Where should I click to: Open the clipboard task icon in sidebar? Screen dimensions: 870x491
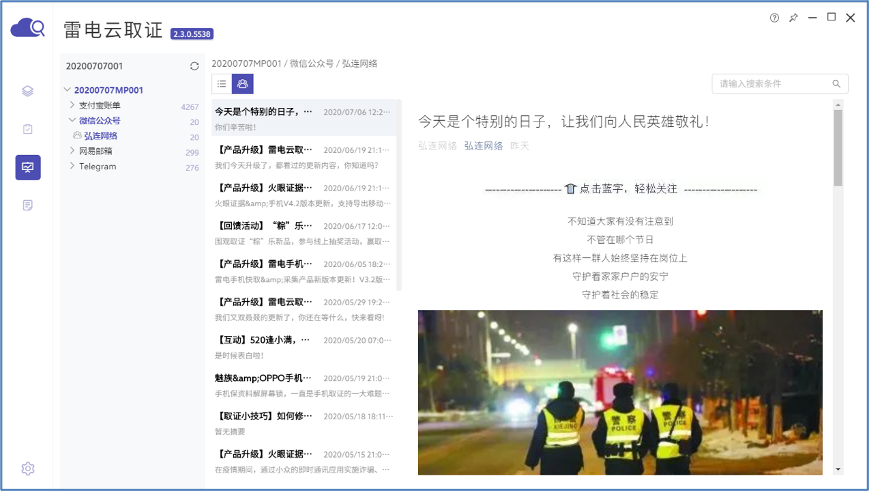click(28, 129)
